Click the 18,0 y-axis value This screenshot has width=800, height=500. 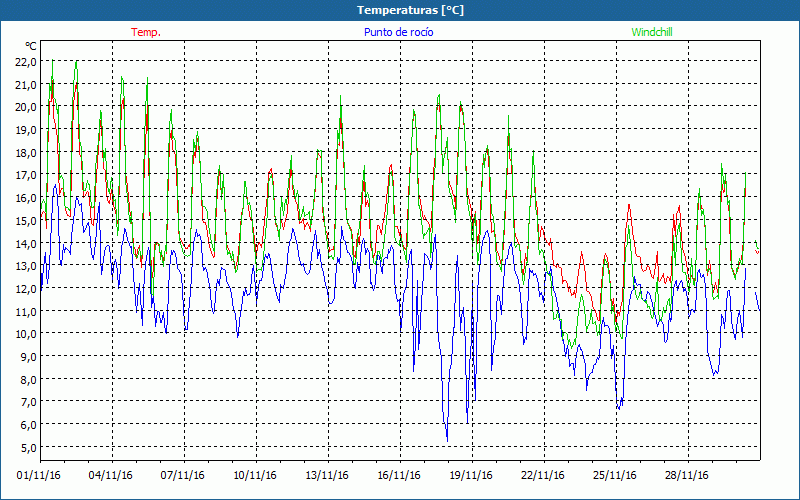(x=27, y=153)
